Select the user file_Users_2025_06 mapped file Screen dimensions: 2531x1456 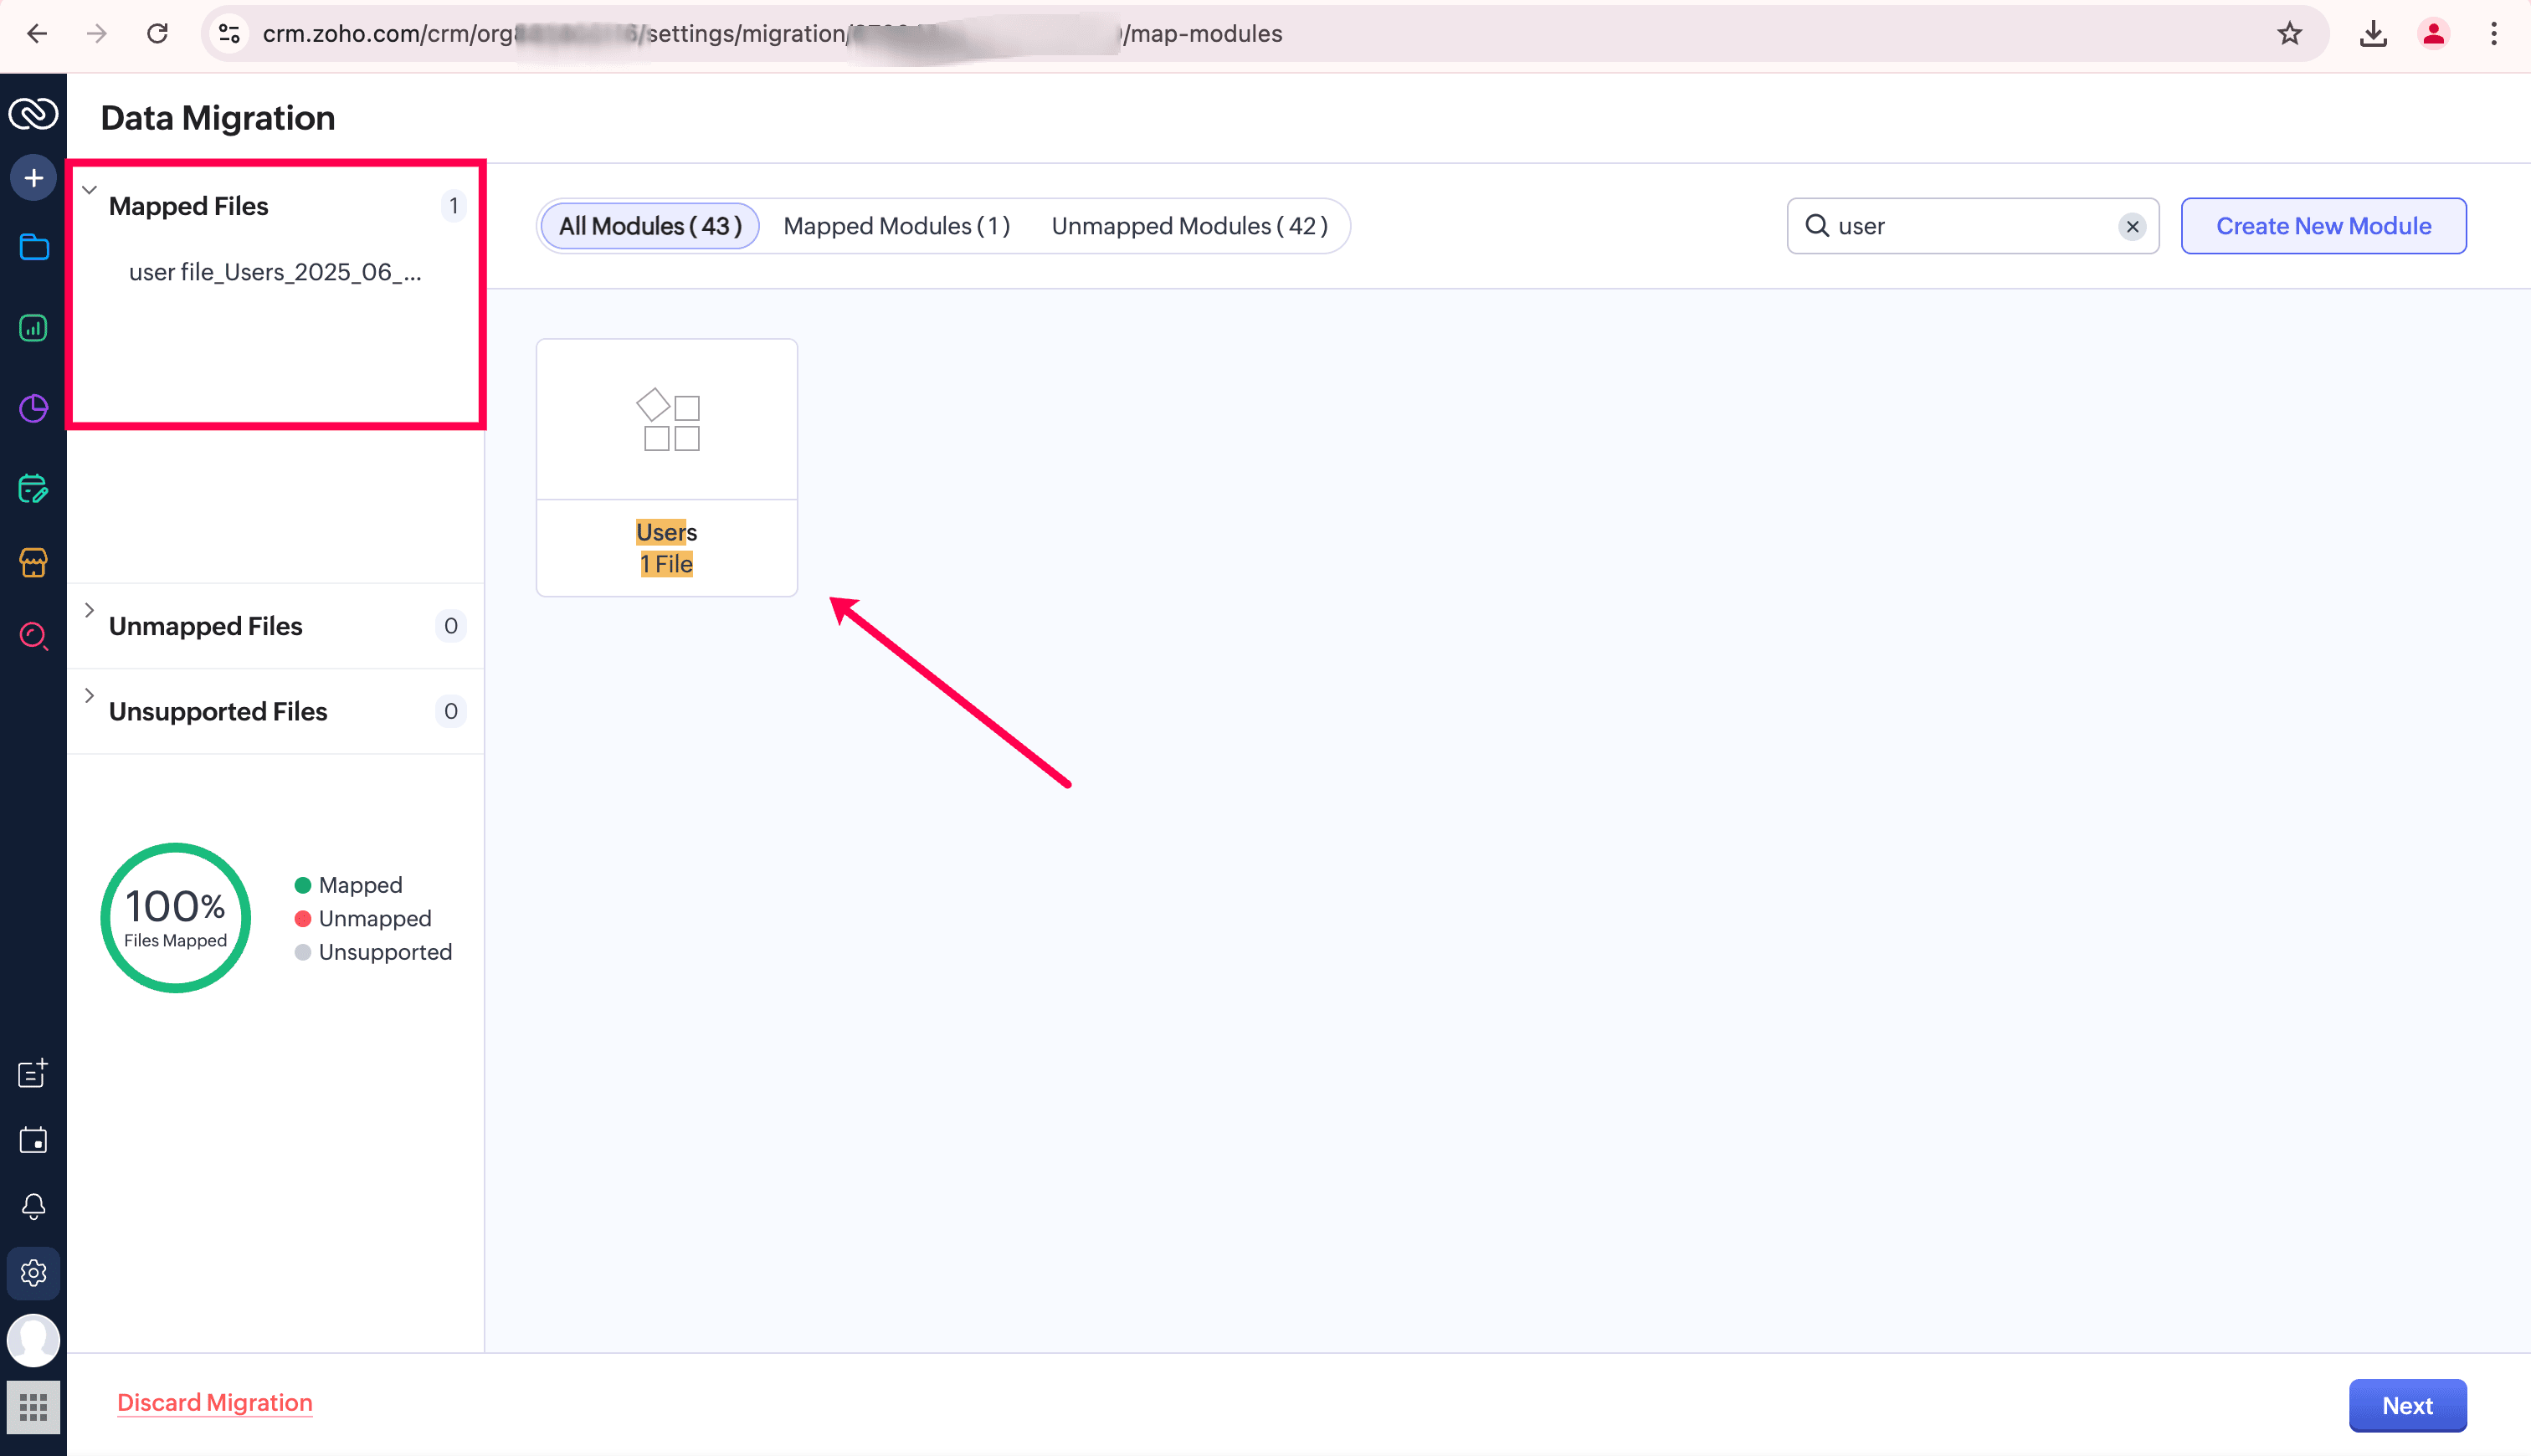point(275,273)
